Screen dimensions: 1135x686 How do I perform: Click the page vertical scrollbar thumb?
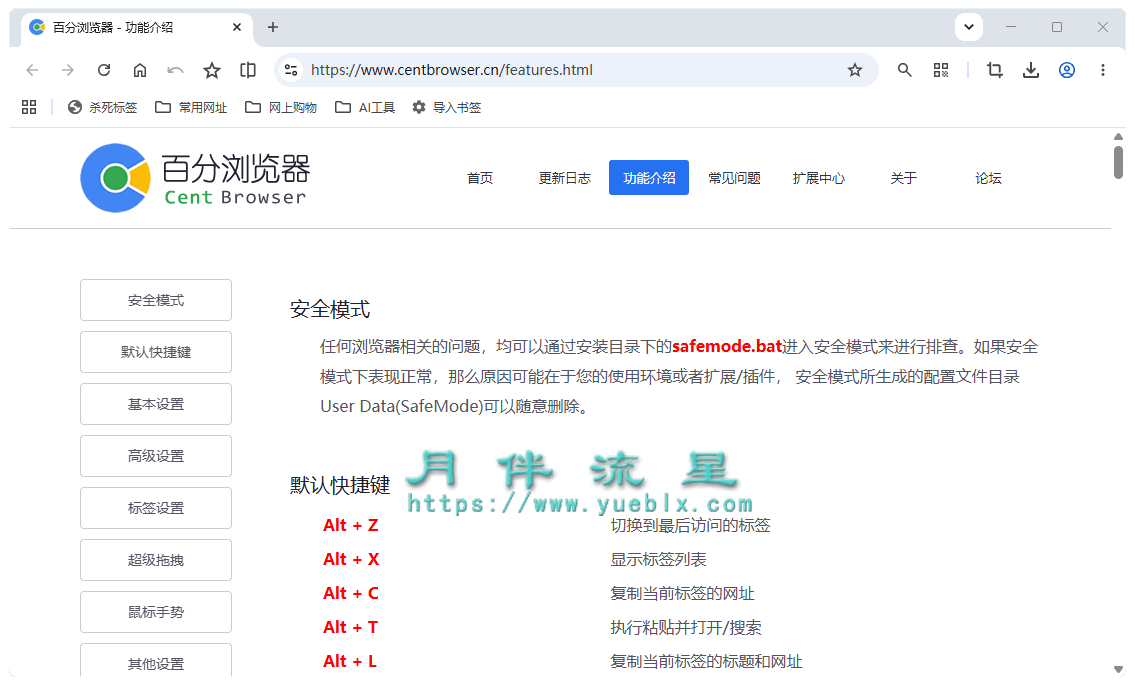pos(1118,162)
